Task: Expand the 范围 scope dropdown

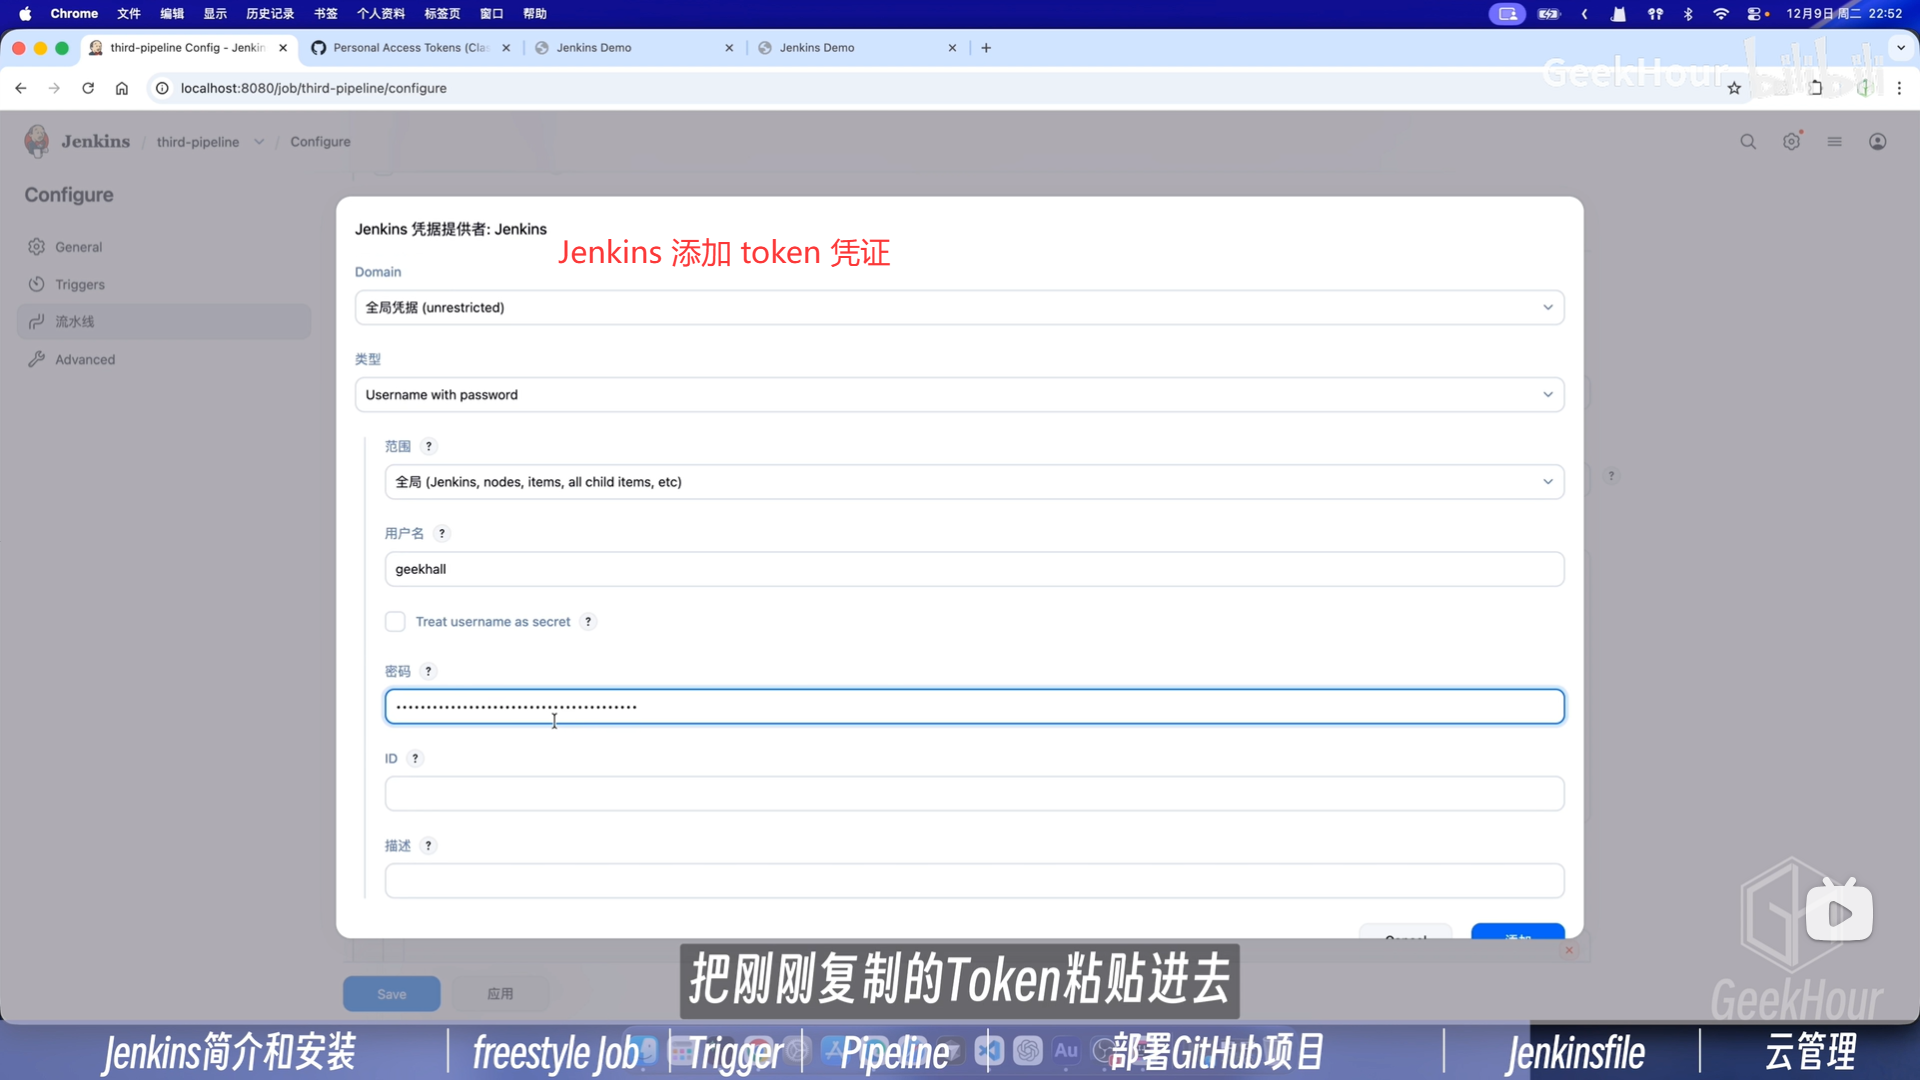Action: tap(973, 482)
